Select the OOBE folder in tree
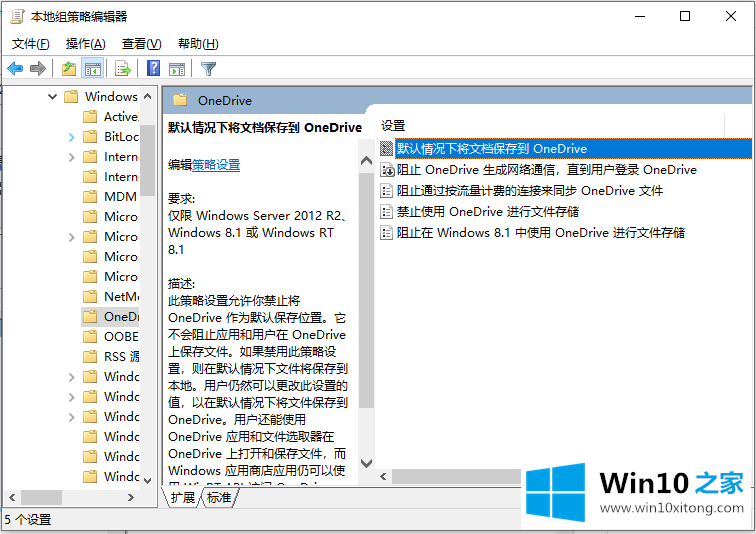Image resolution: width=756 pixels, height=534 pixels. (x=110, y=336)
